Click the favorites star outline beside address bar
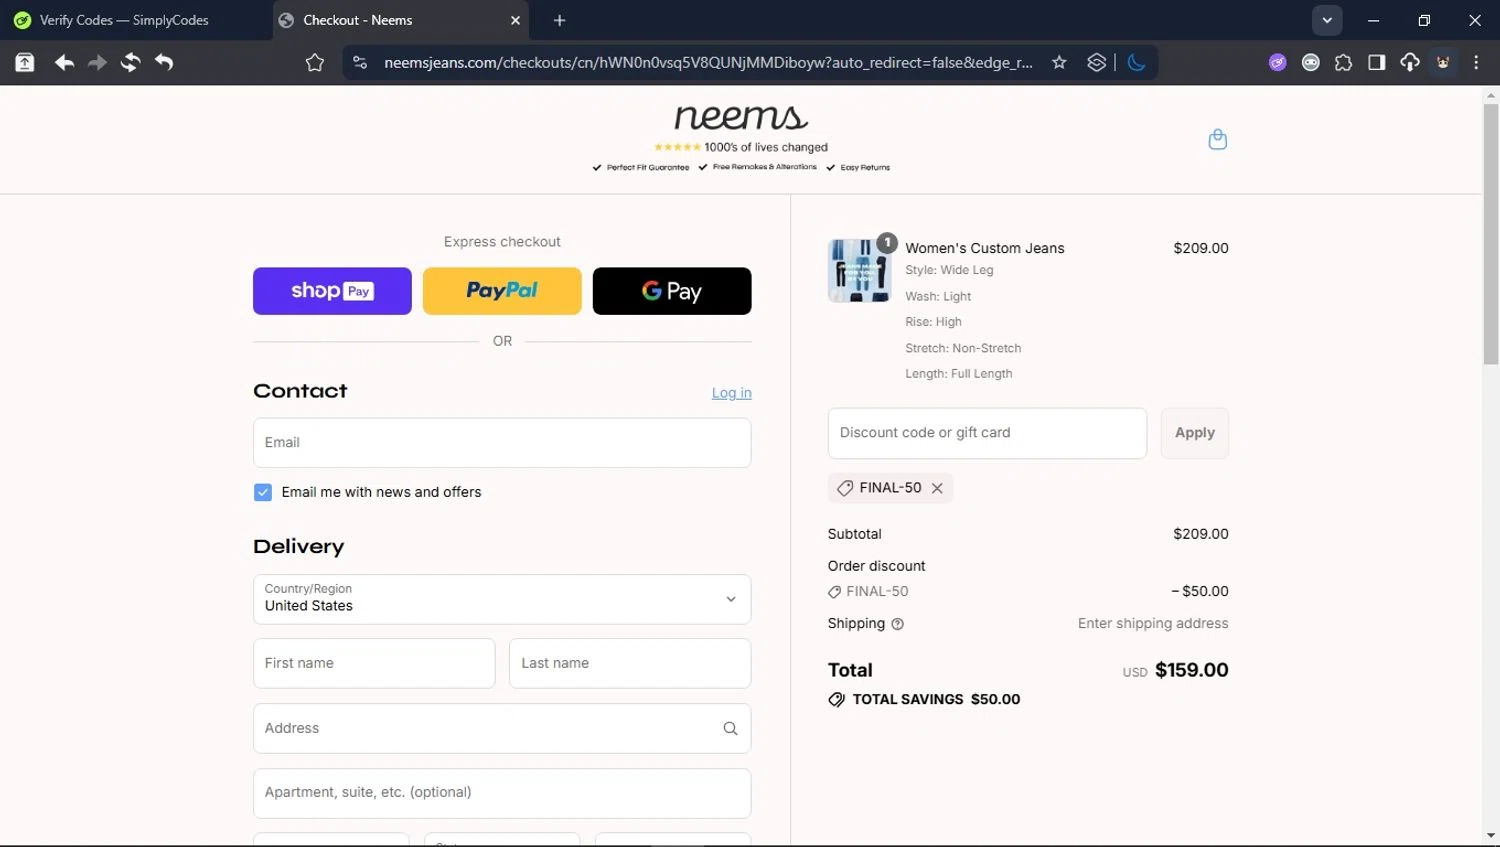Image resolution: width=1500 pixels, height=847 pixels. pos(315,62)
